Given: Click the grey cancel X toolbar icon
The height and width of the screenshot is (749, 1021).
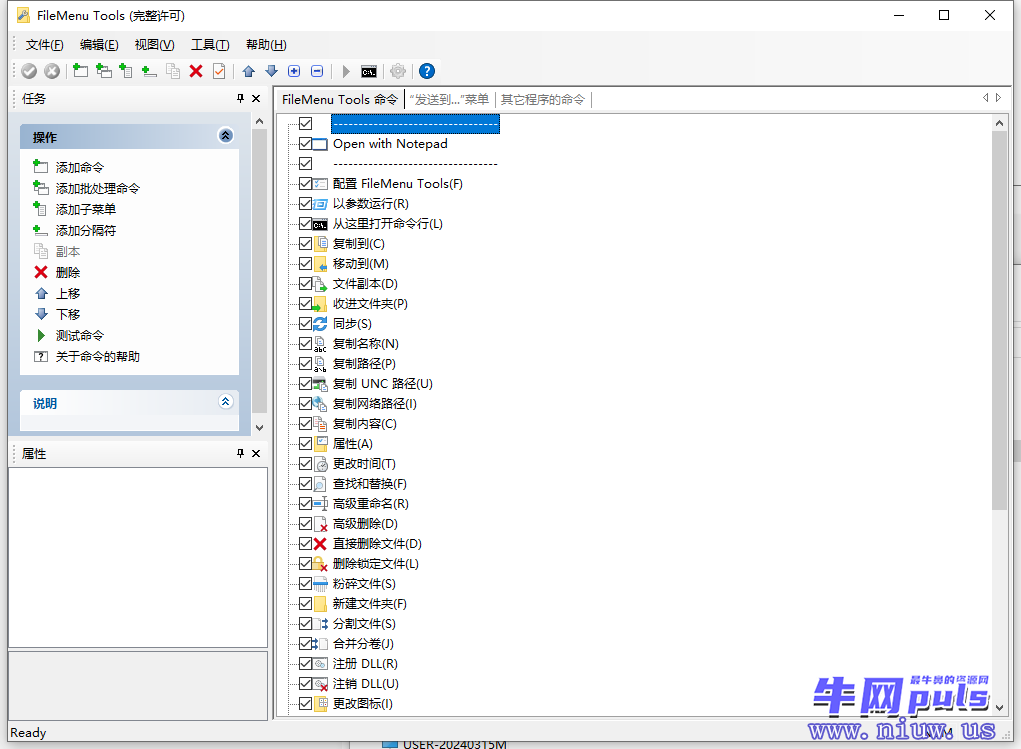Looking at the screenshot, I should (x=52, y=71).
